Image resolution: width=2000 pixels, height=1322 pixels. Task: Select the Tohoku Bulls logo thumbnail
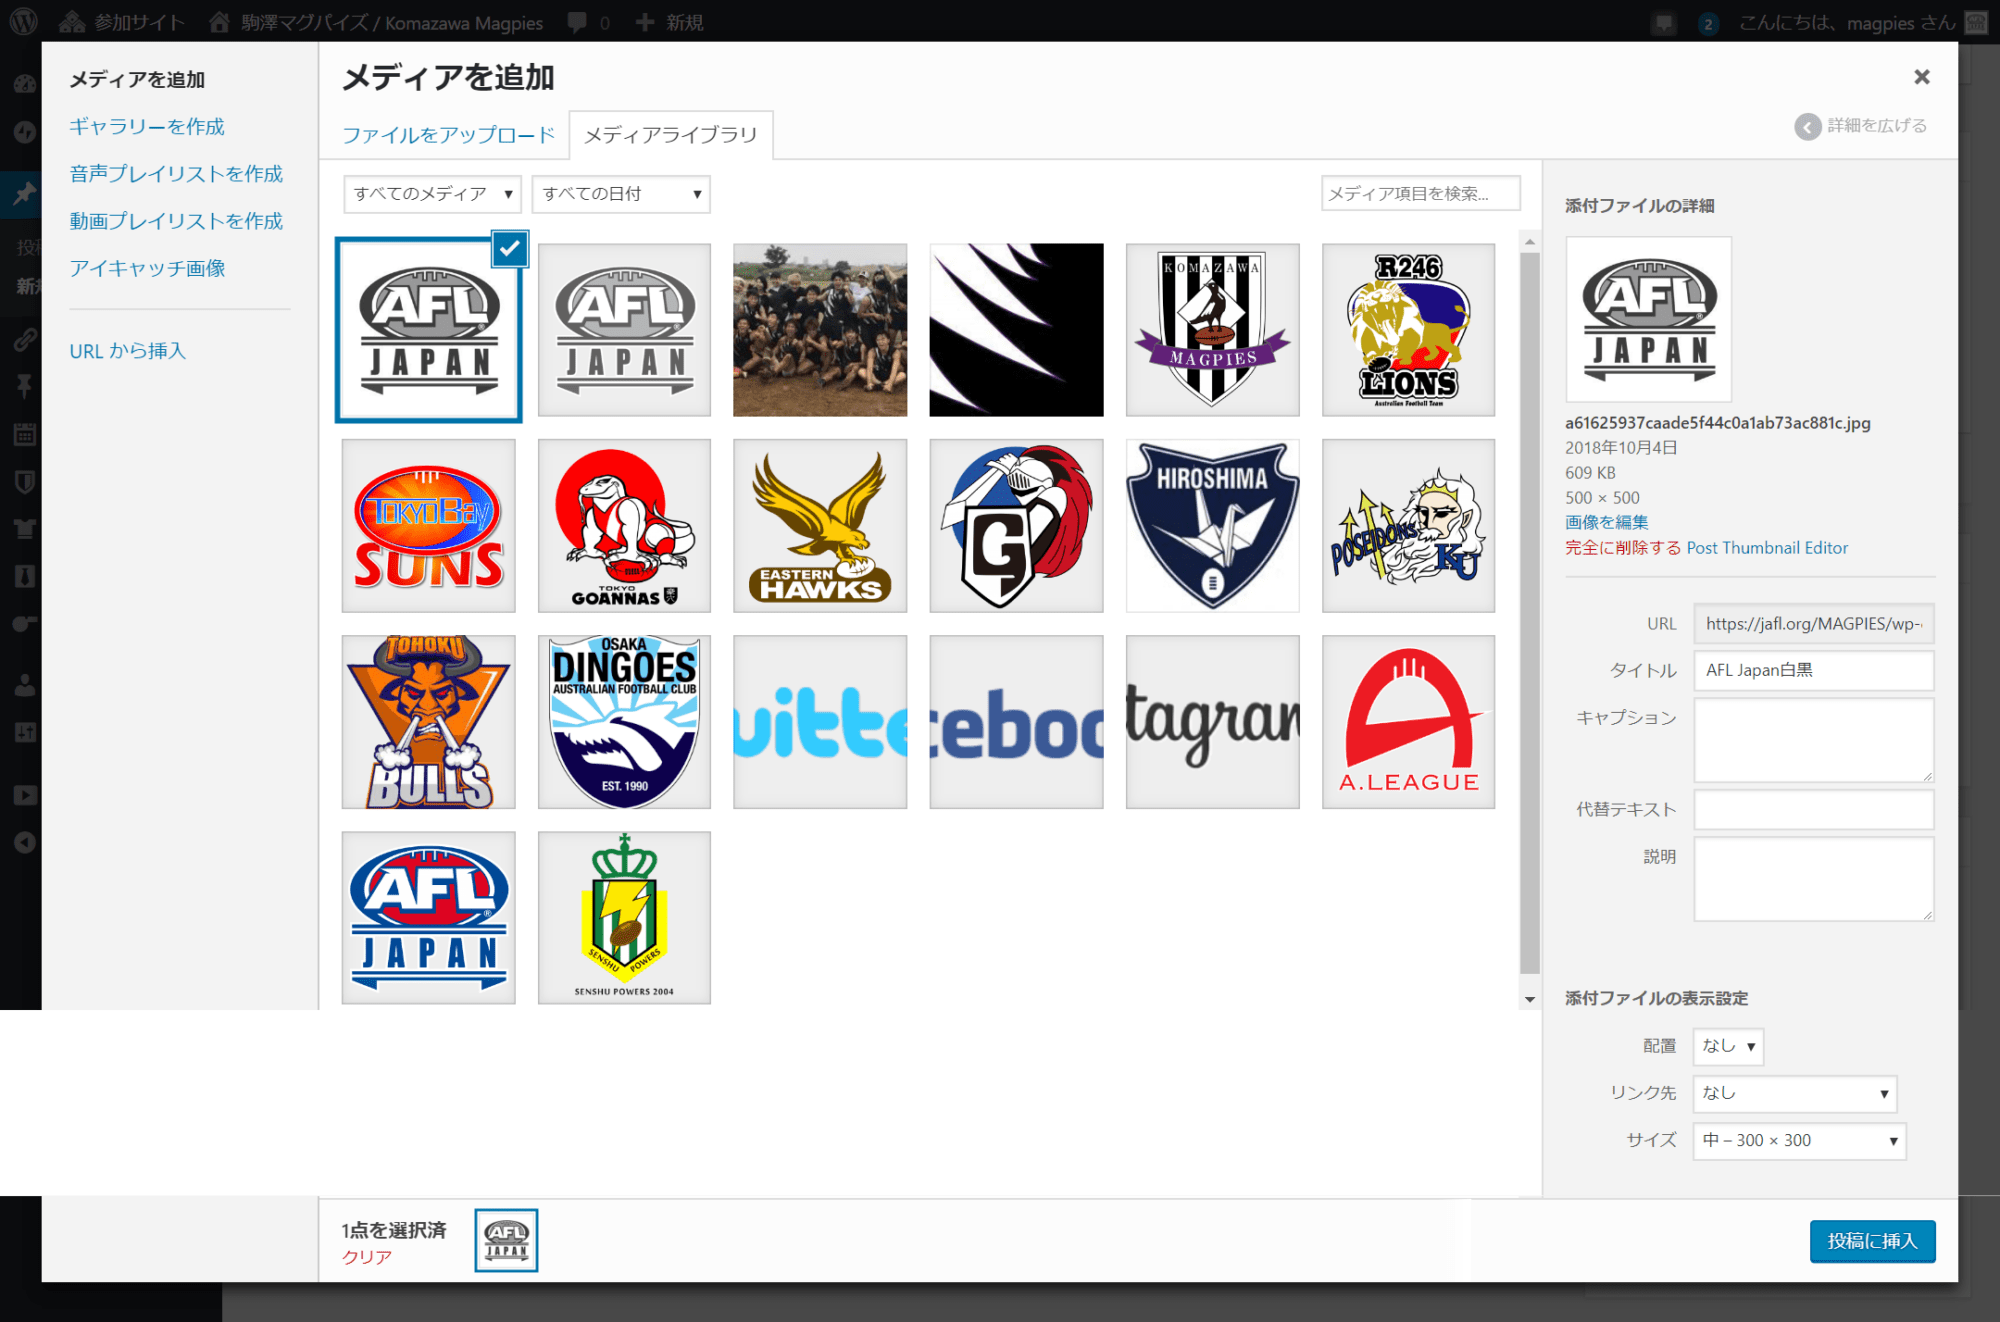(428, 722)
